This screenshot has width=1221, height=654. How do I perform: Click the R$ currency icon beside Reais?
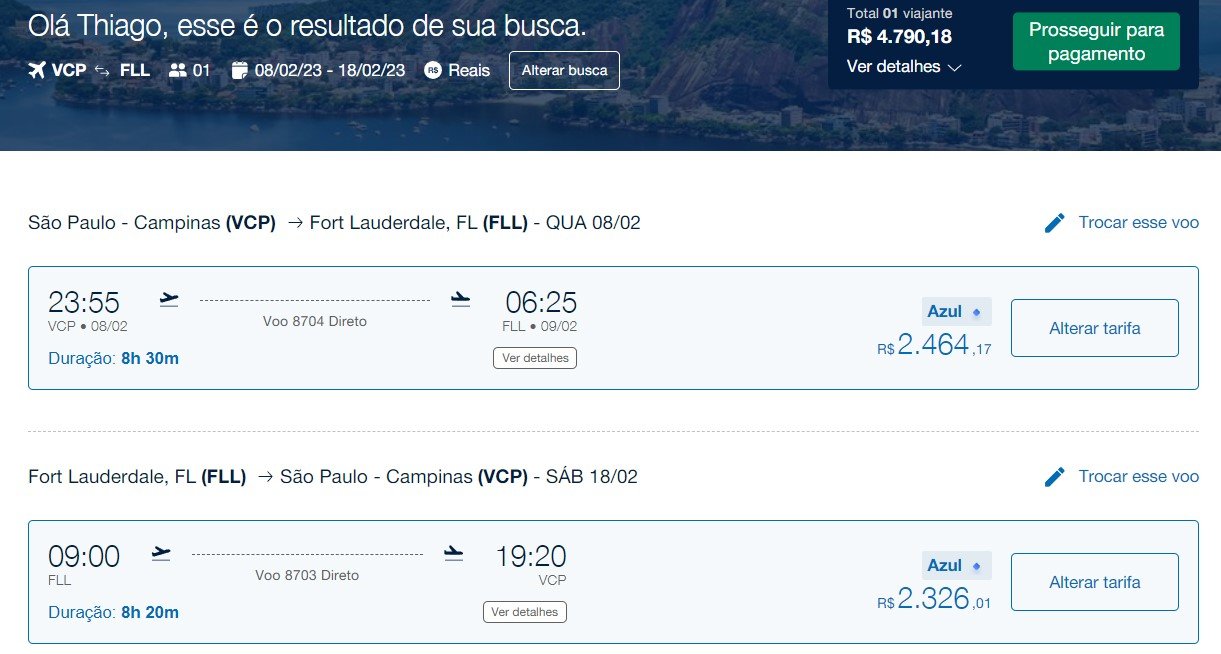pyautogui.click(x=433, y=71)
